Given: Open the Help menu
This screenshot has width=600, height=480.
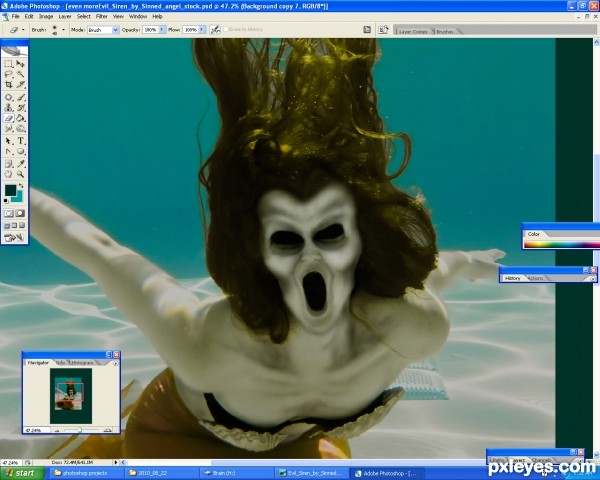Looking at the screenshot, I should (157, 16).
